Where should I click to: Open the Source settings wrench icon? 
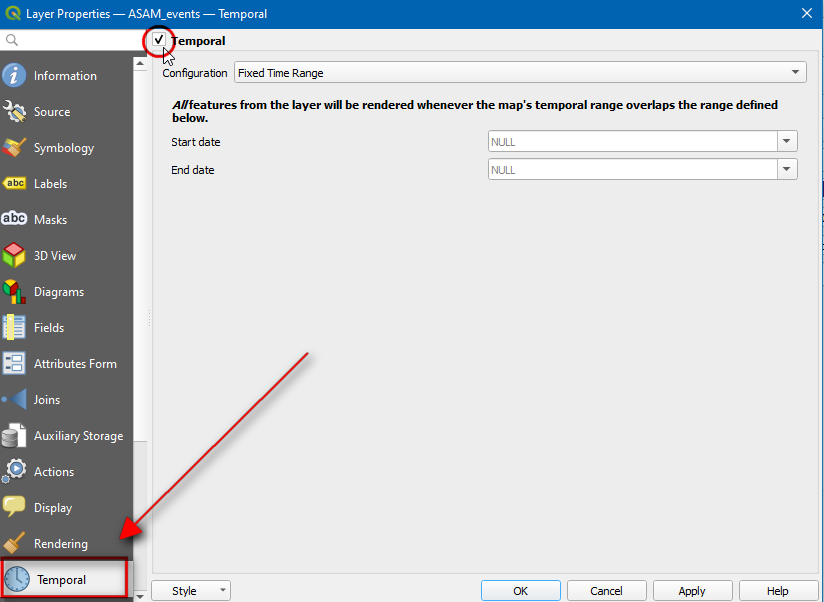[x=15, y=112]
